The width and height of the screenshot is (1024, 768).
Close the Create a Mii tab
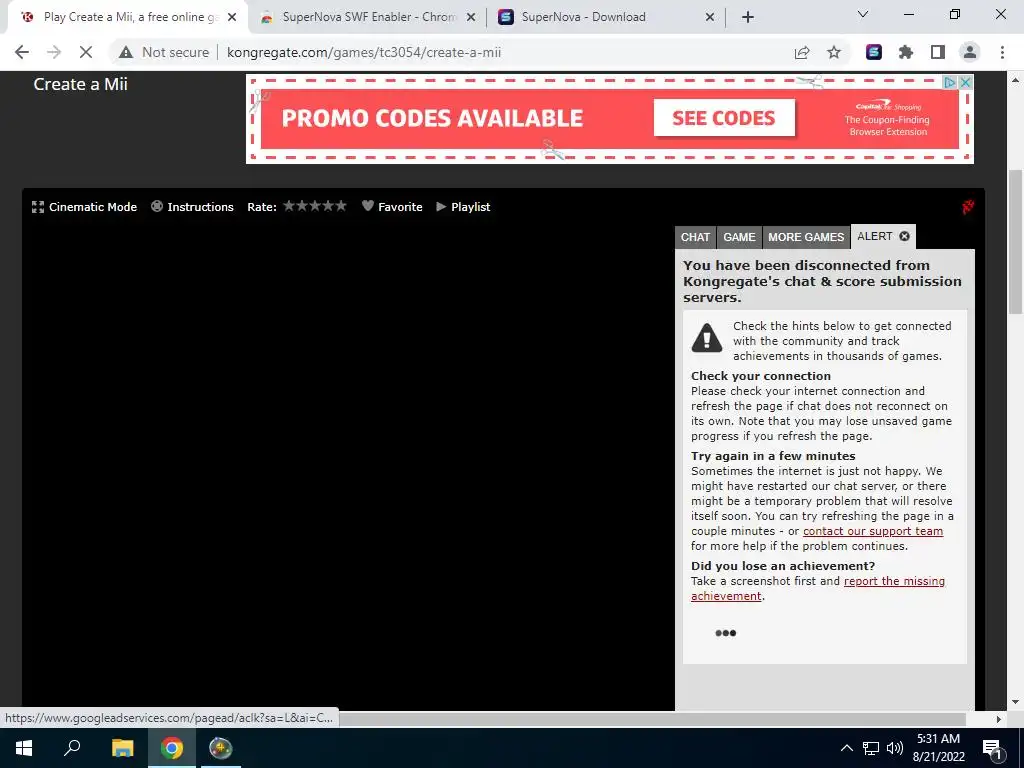click(x=232, y=18)
